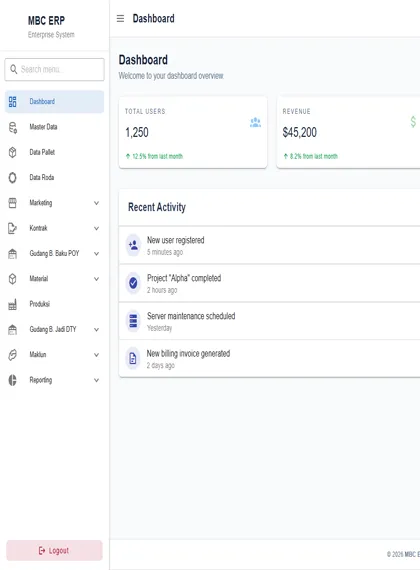Select Data Roda in the sidebar
420x570 pixels.
click(55, 177)
